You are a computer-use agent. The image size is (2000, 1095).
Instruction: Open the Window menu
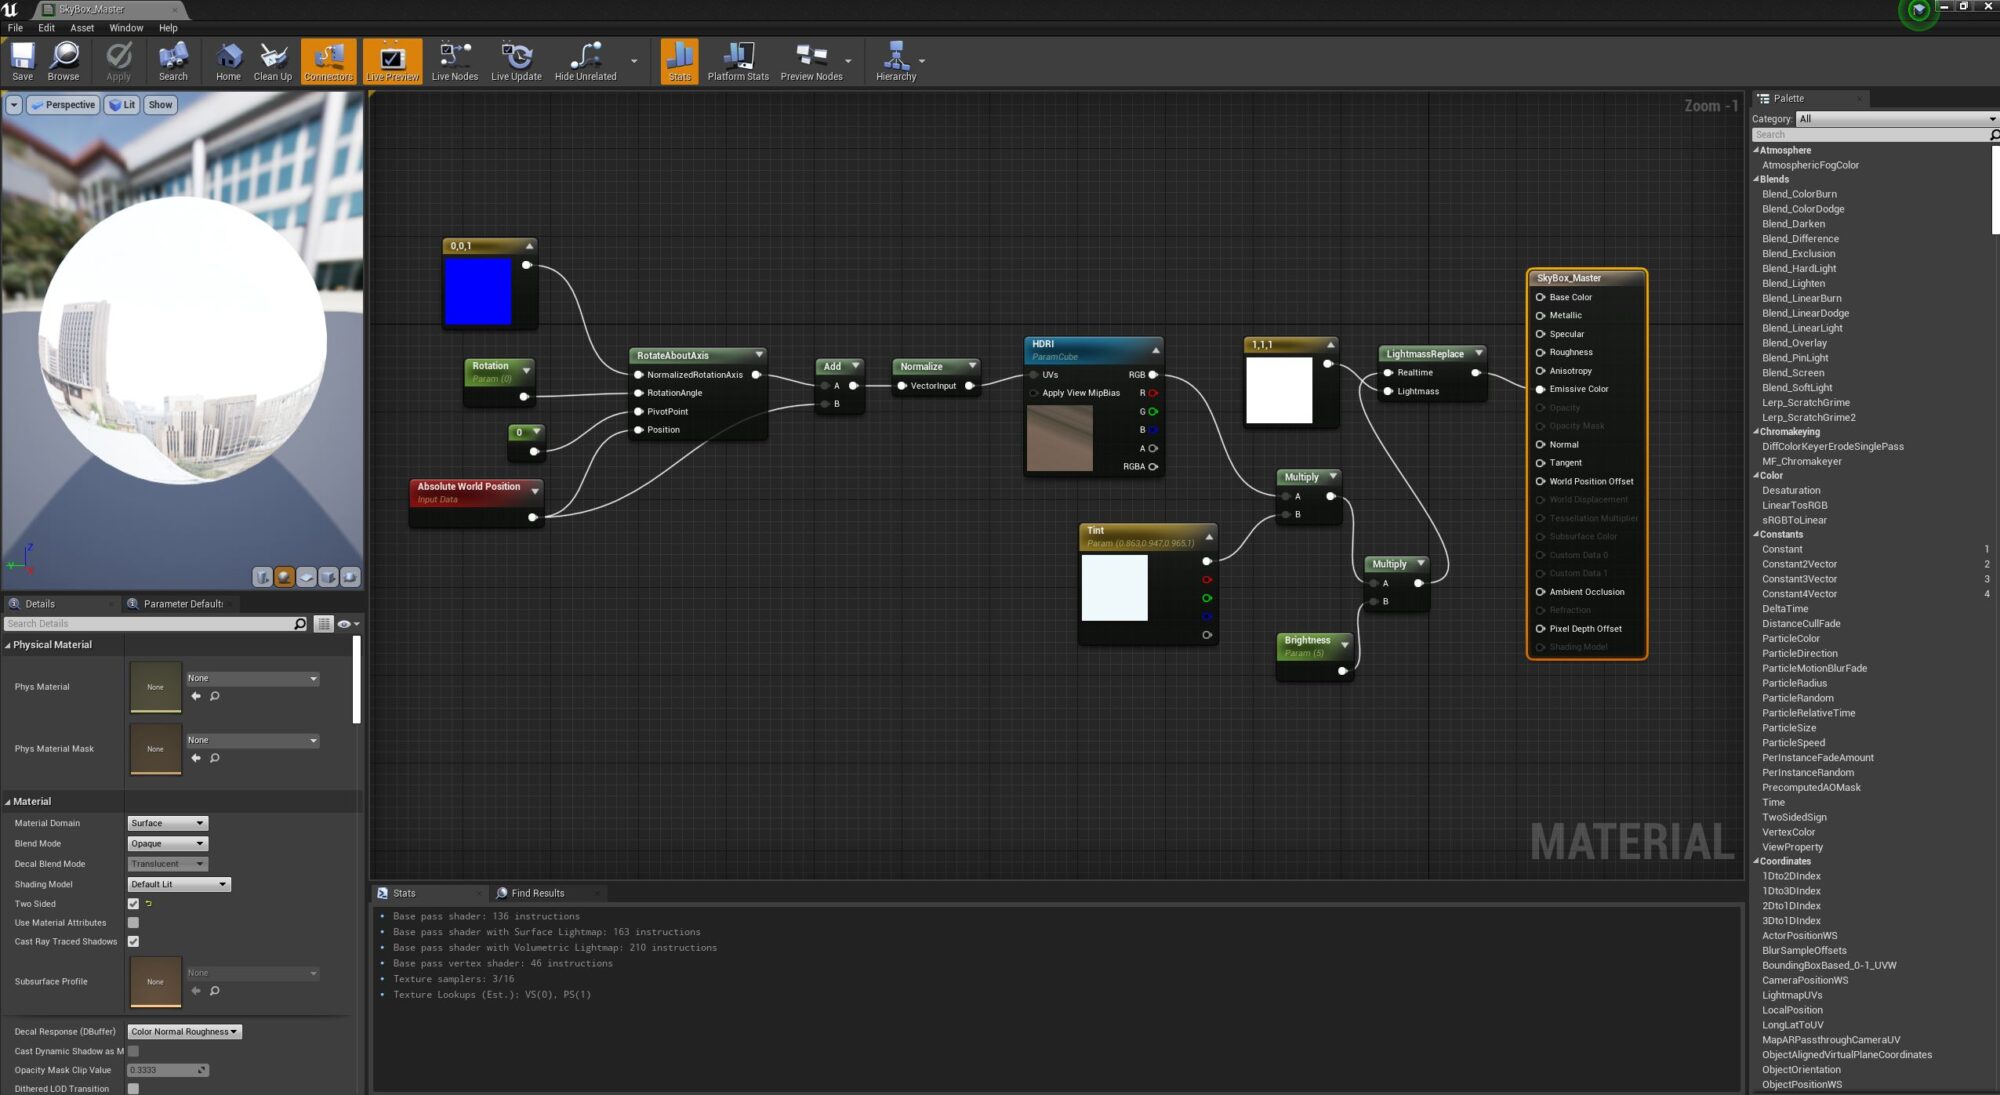pyautogui.click(x=125, y=27)
